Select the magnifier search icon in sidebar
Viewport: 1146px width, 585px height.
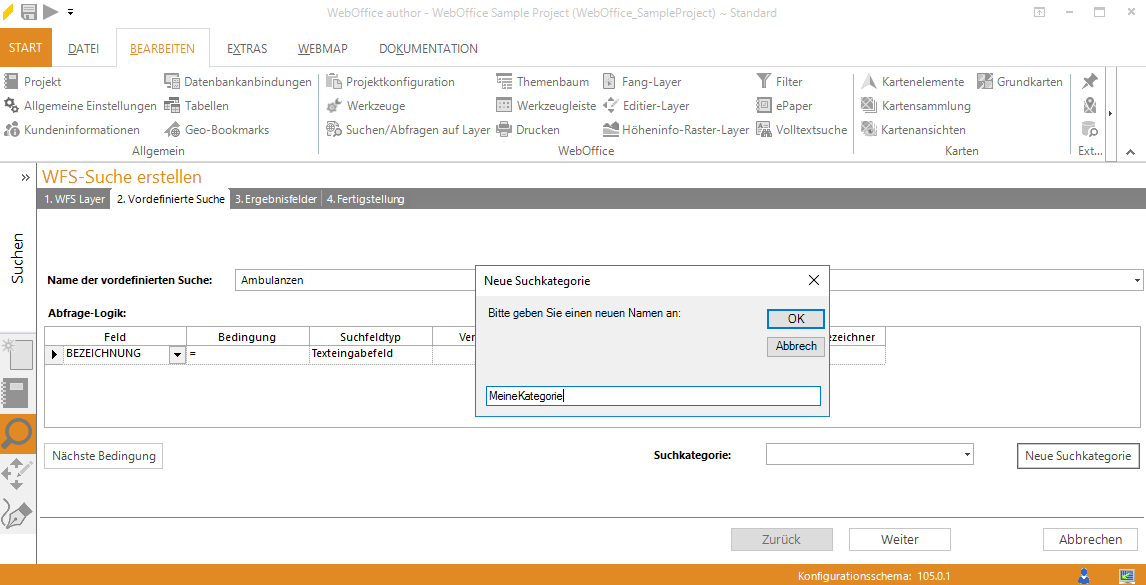click(18, 435)
